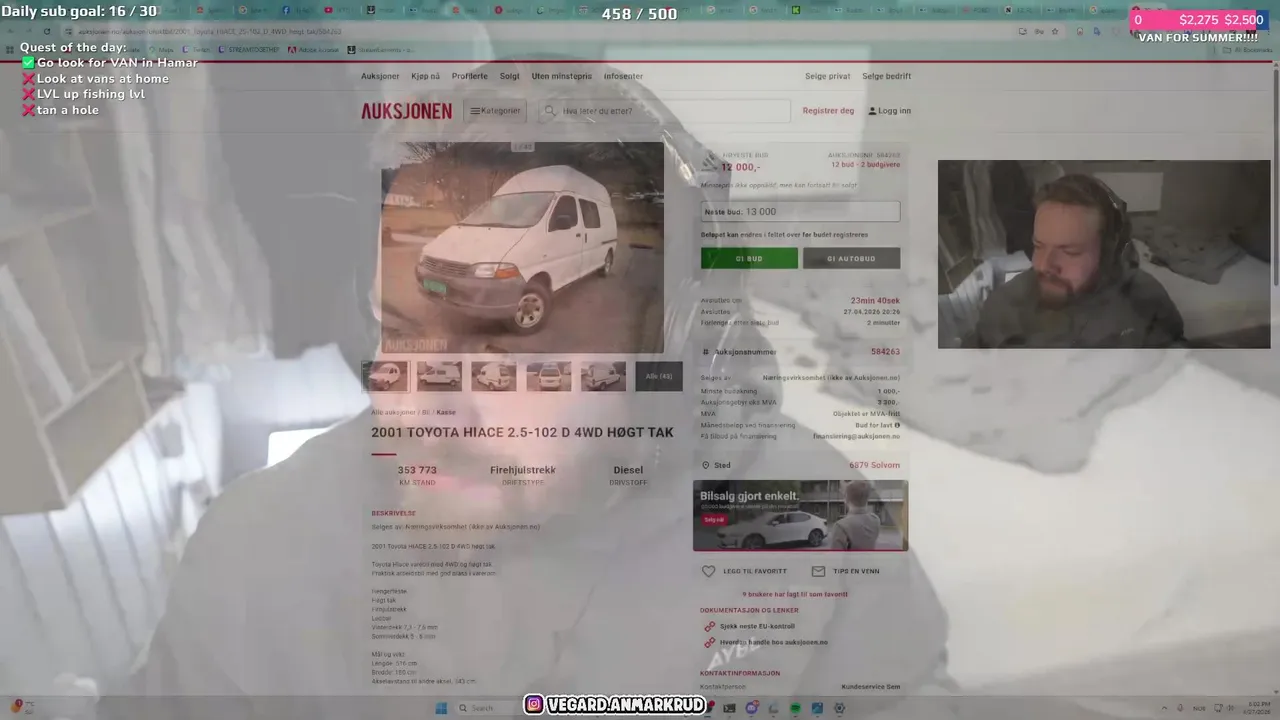
Task: Click the browser address bar URL
Action: point(210,31)
